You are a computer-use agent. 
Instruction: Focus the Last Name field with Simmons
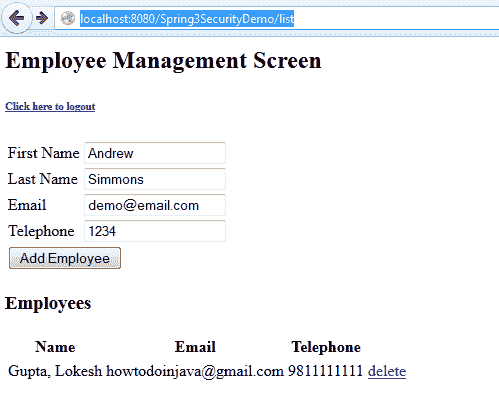(155, 179)
